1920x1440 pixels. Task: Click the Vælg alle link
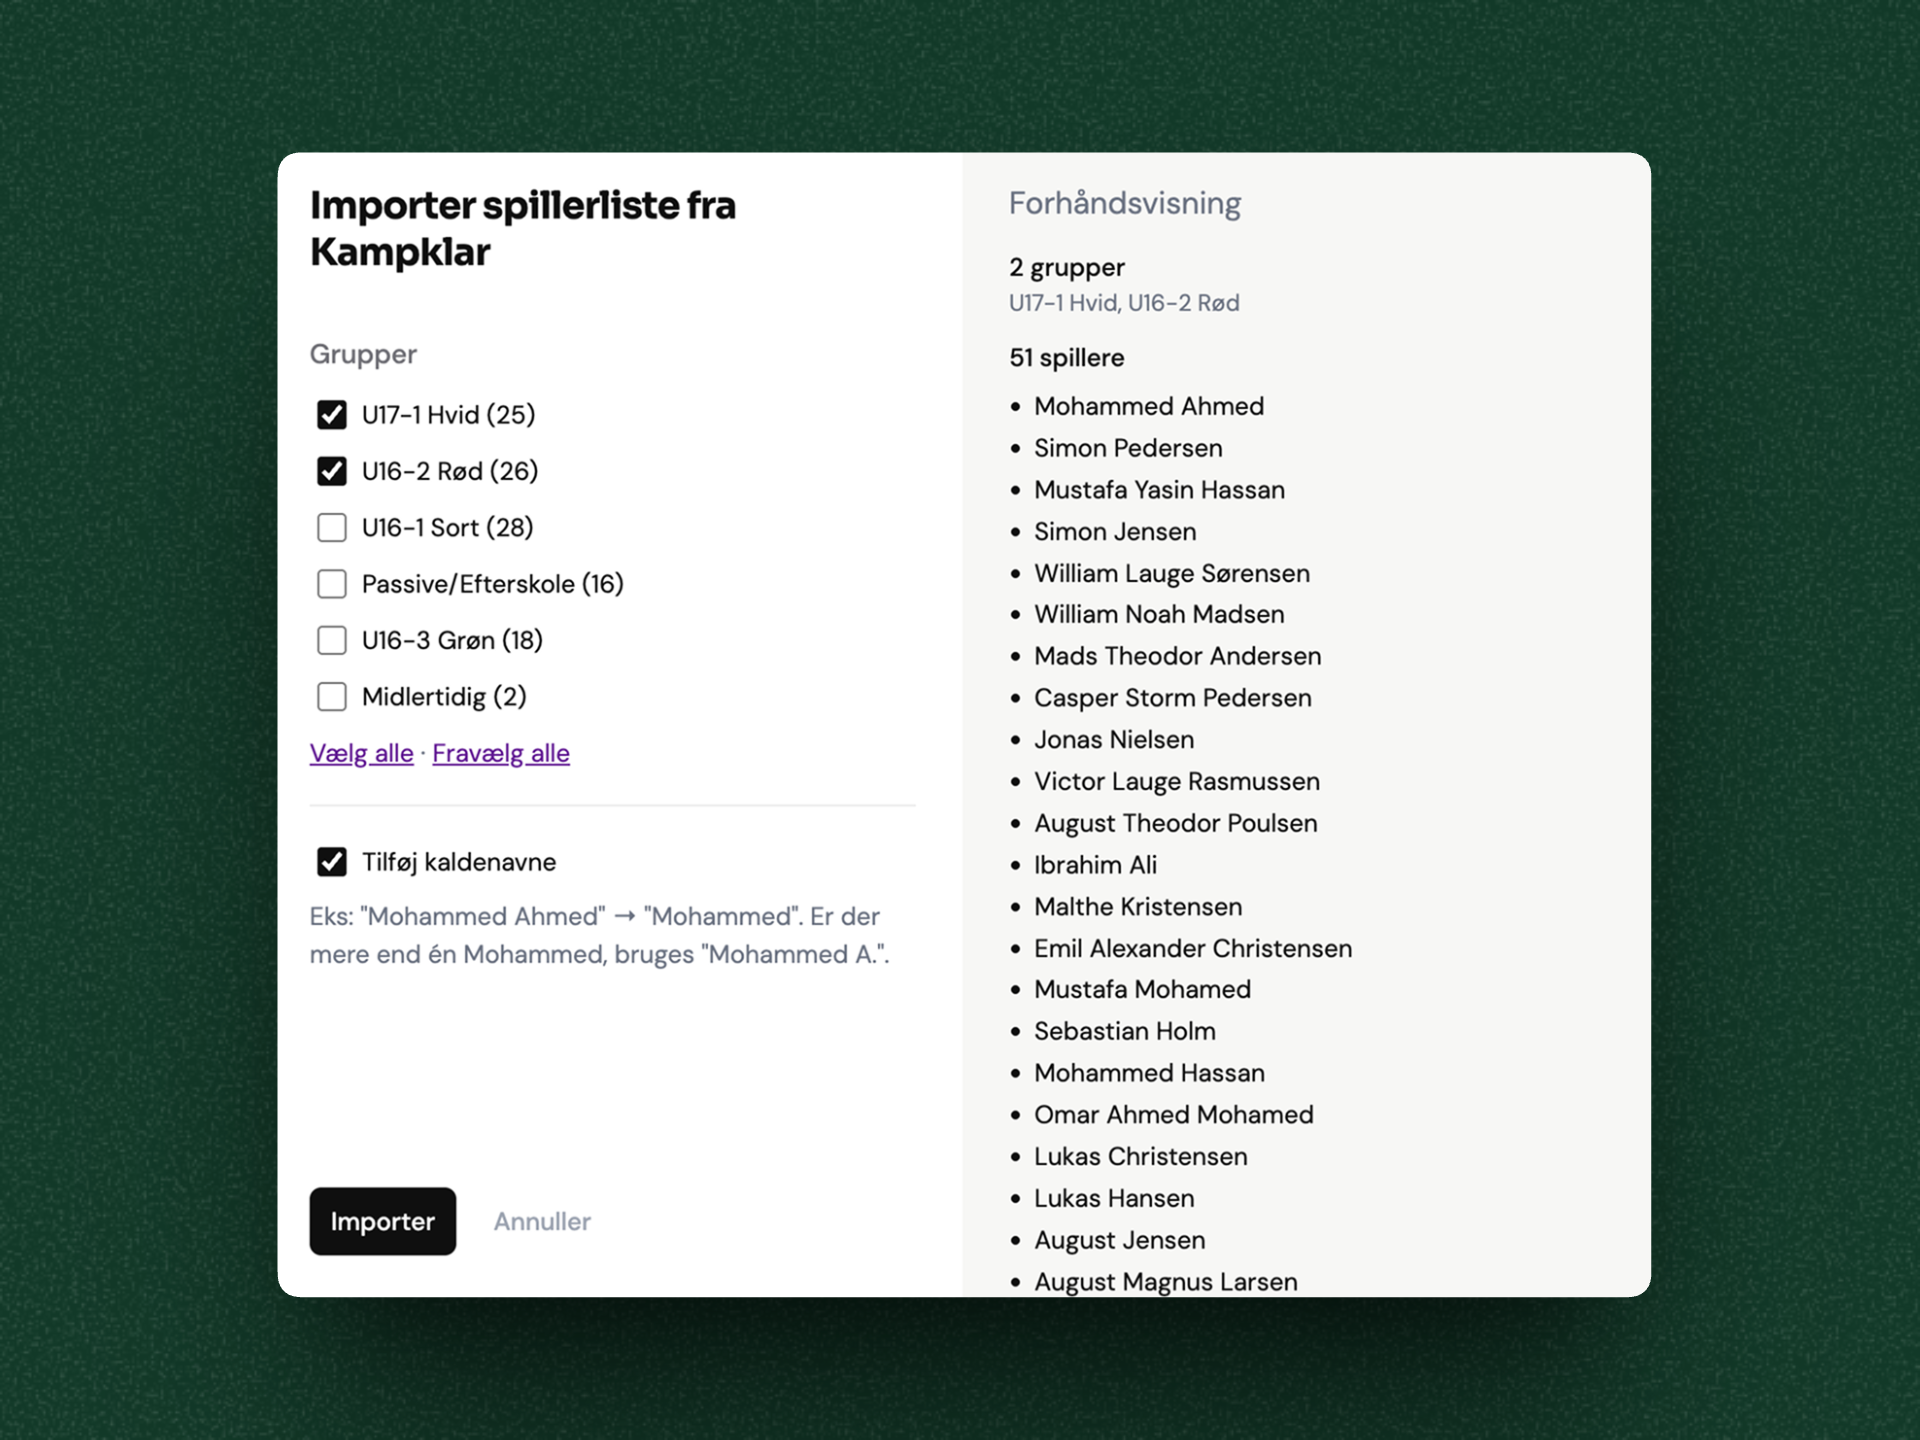(361, 753)
